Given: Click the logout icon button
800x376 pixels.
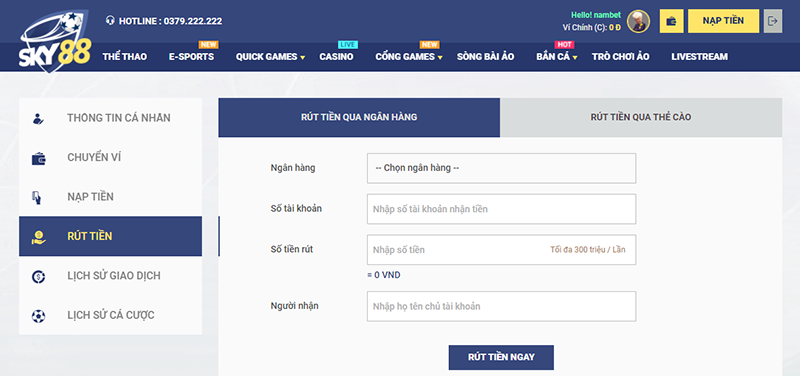Looking at the screenshot, I should (x=773, y=21).
